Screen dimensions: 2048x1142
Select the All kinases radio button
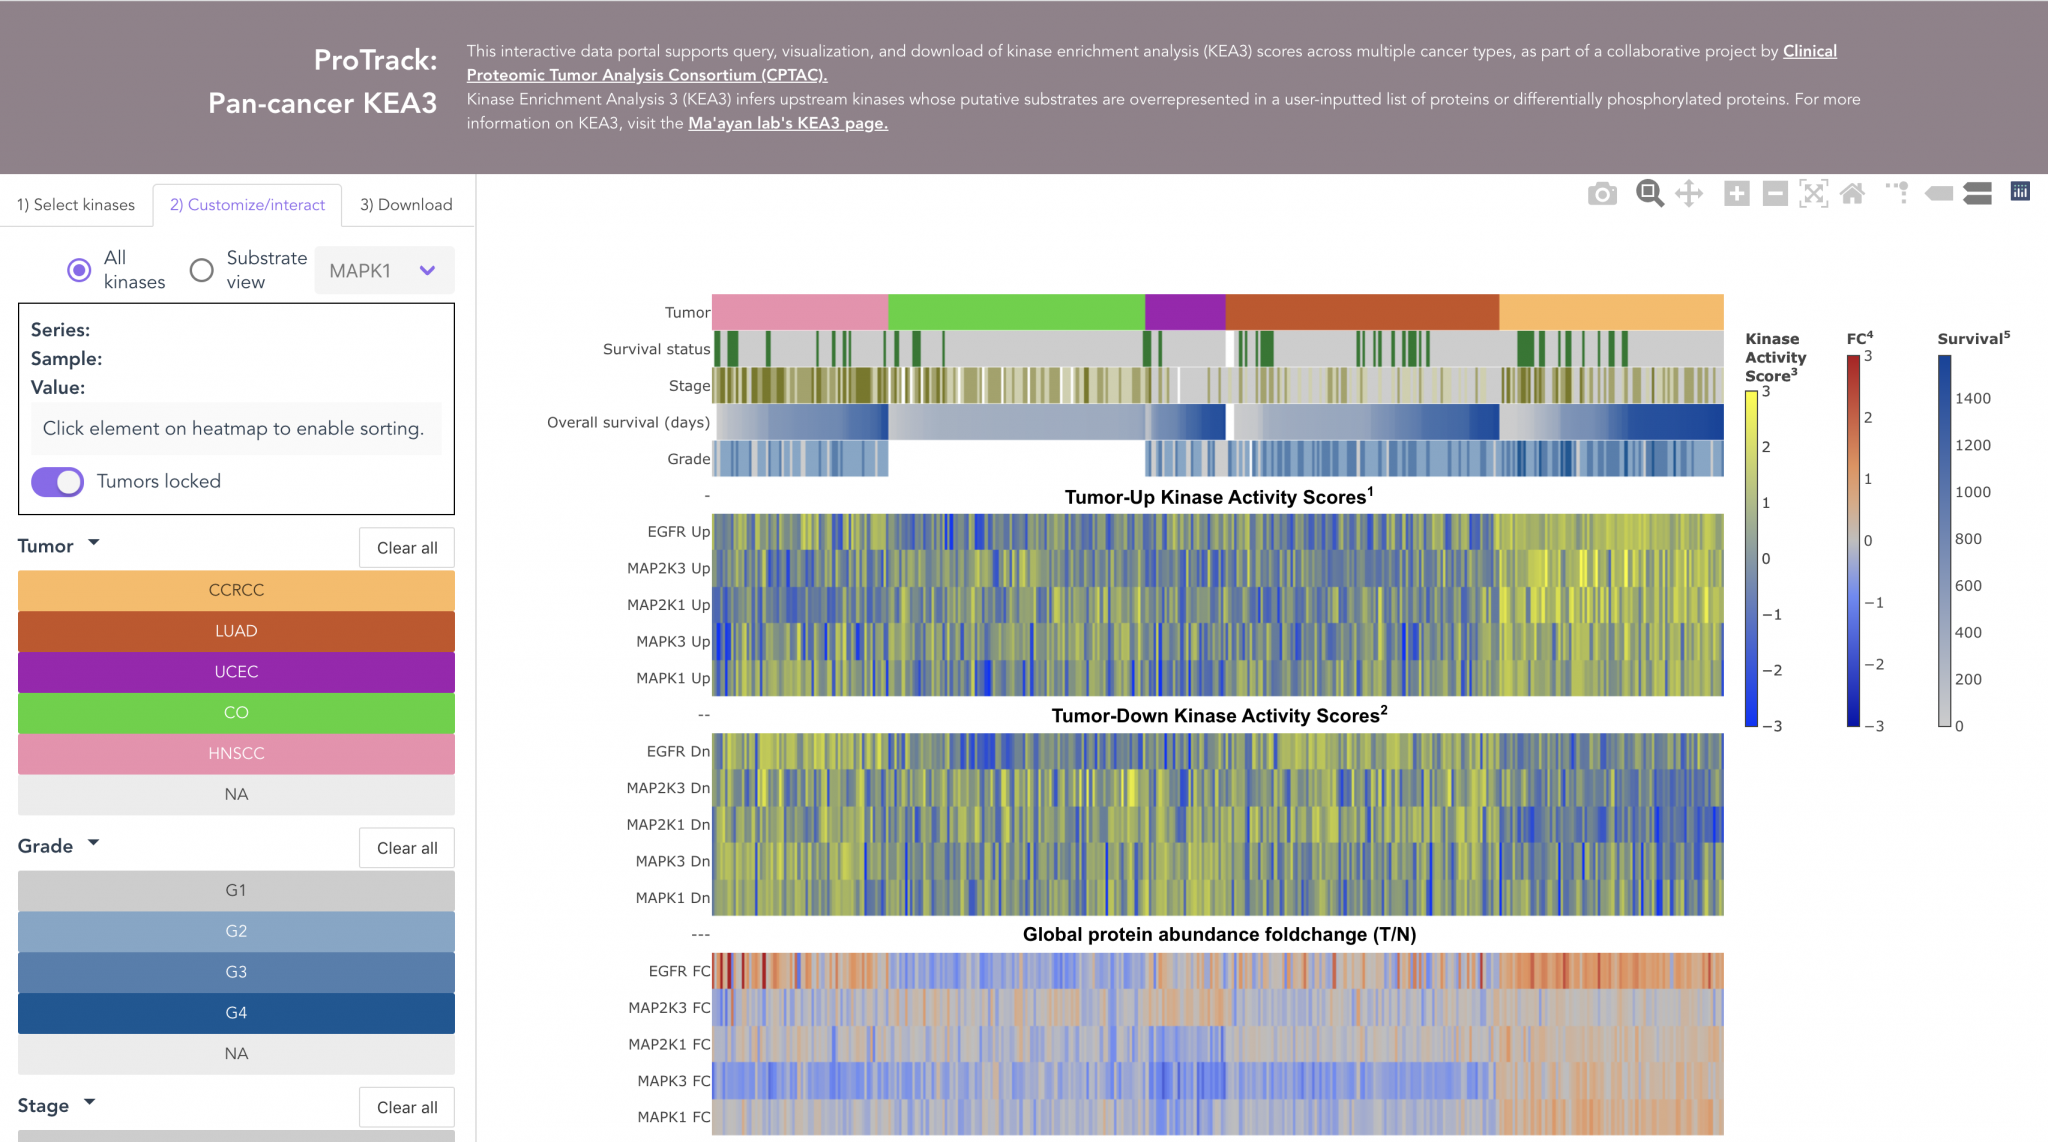79,270
